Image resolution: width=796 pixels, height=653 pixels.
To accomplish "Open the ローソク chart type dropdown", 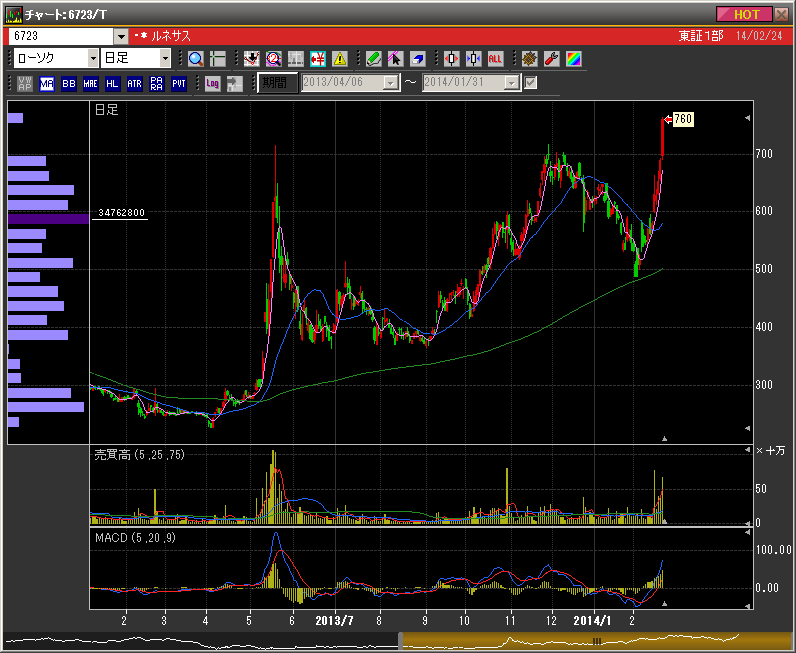I will 91,59.
